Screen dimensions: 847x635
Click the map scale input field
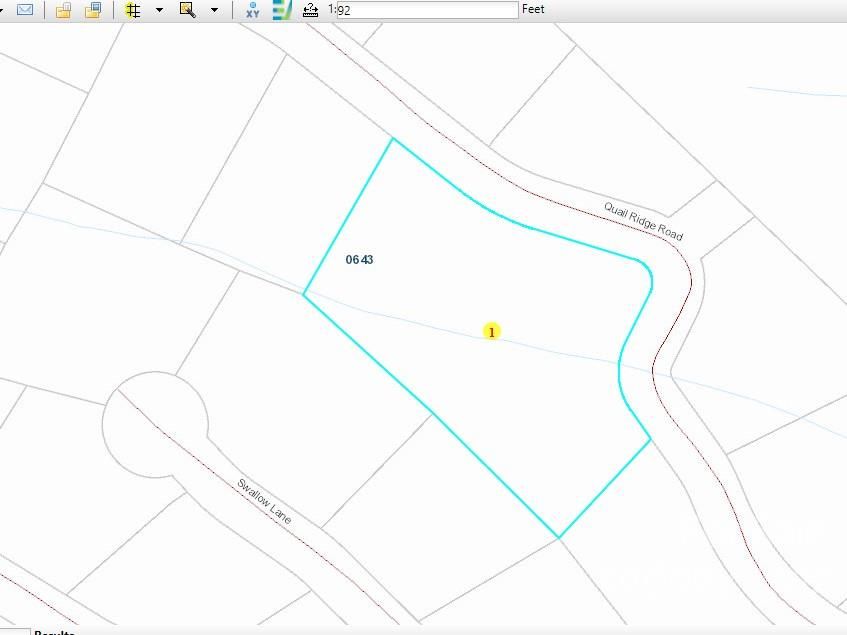[427, 10]
